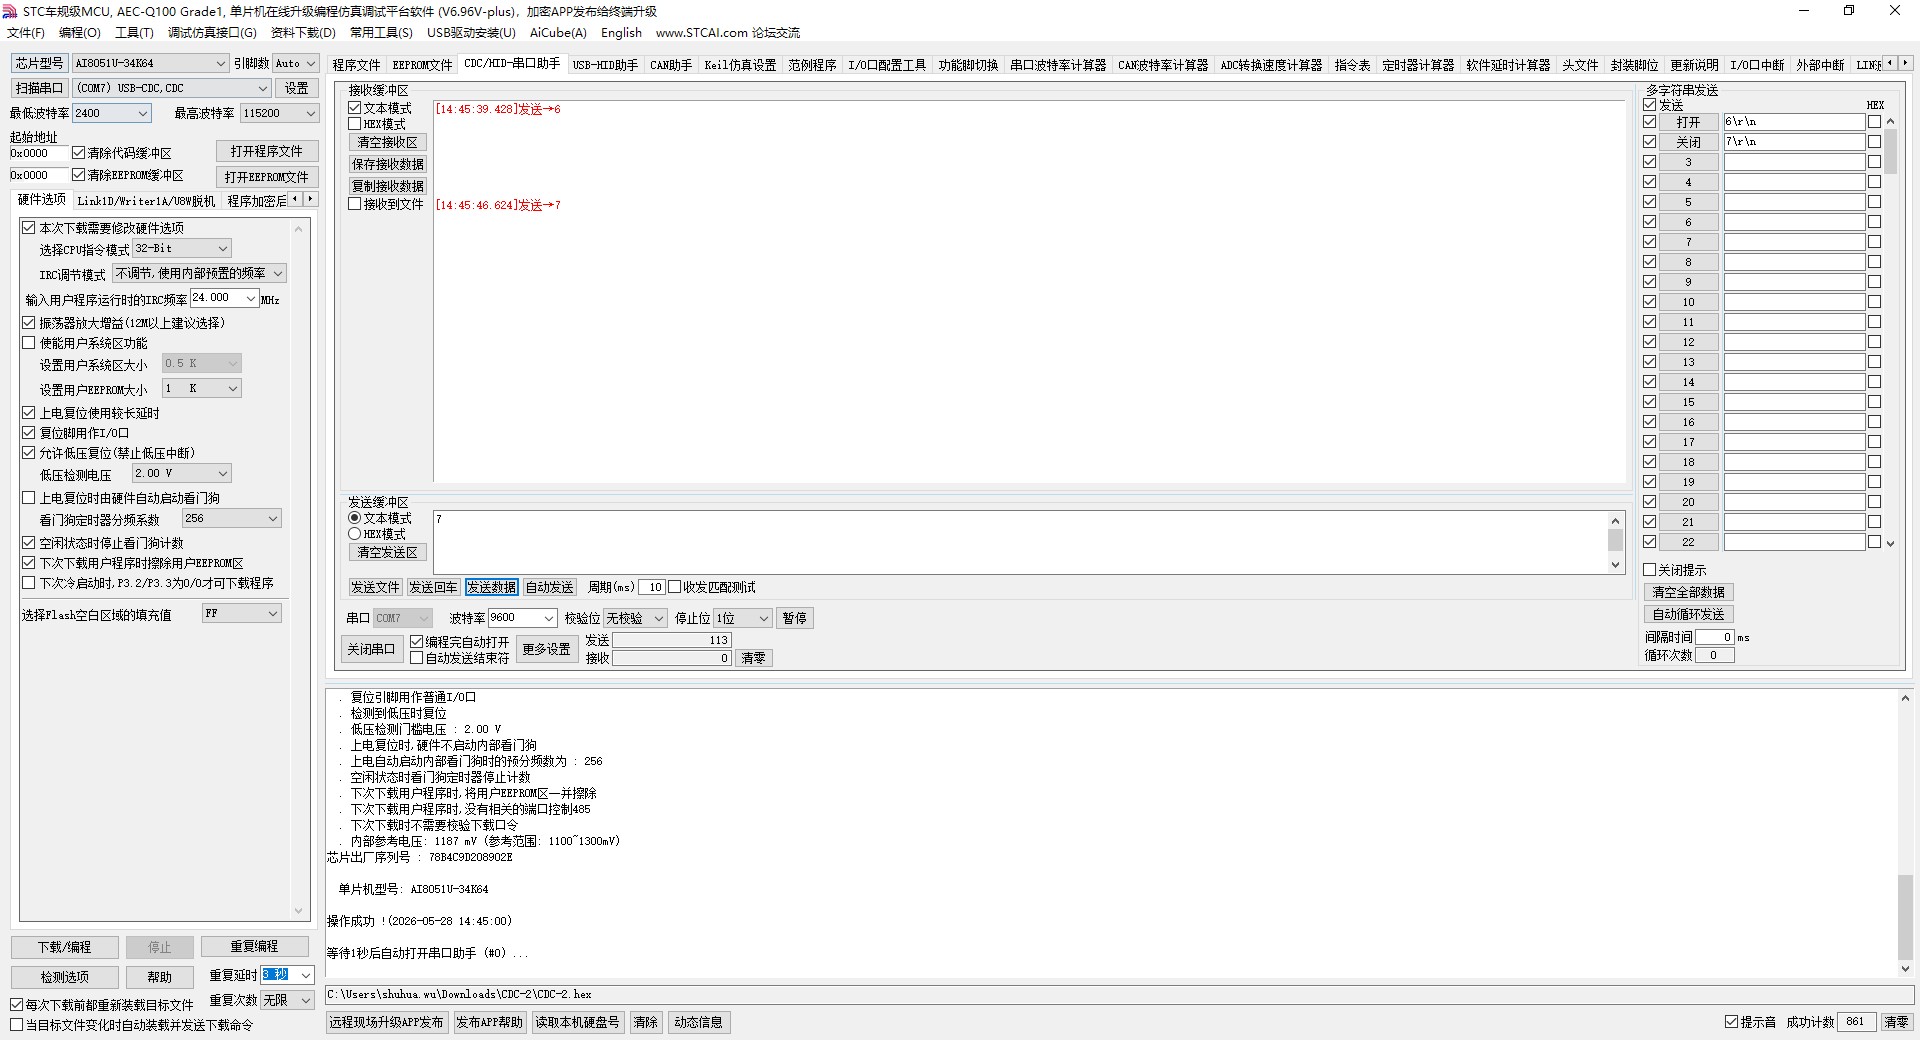The height and width of the screenshot is (1040, 1920).
Task: Click the send buffer scroll-down arrow
Action: click(1615, 565)
